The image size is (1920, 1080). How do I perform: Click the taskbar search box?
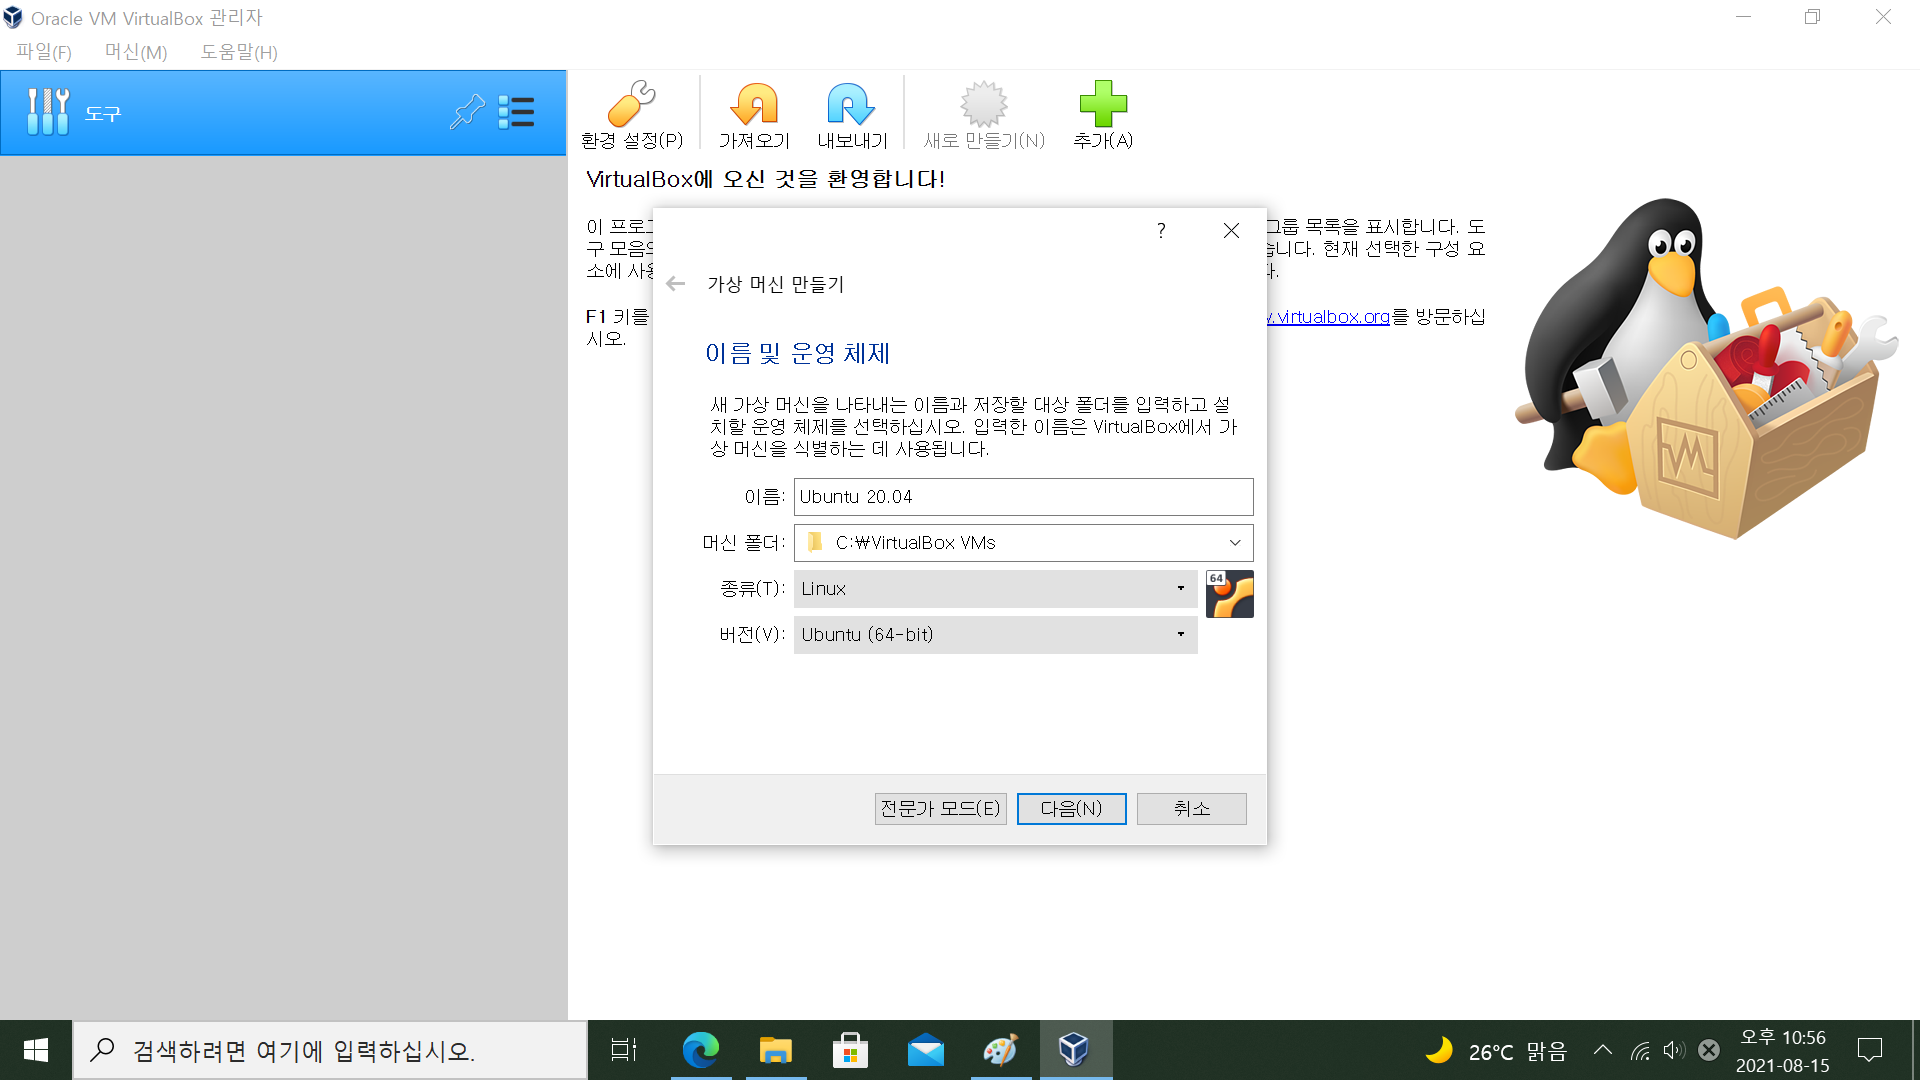330,1050
